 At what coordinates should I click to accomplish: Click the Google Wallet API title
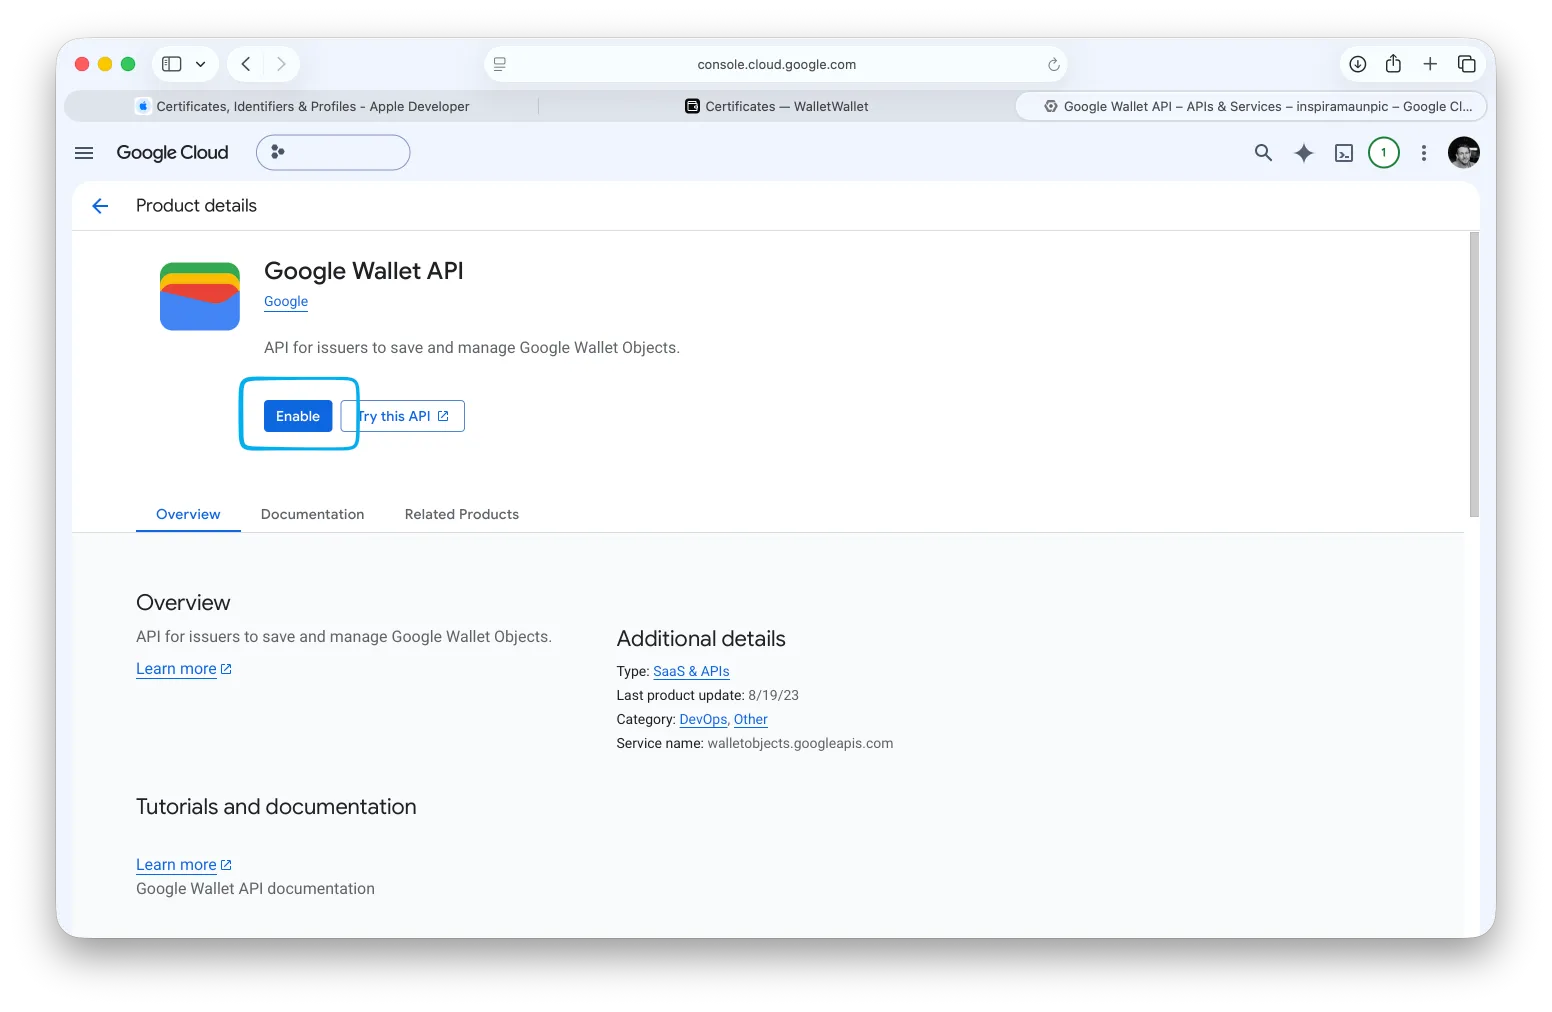[x=364, y=271]
